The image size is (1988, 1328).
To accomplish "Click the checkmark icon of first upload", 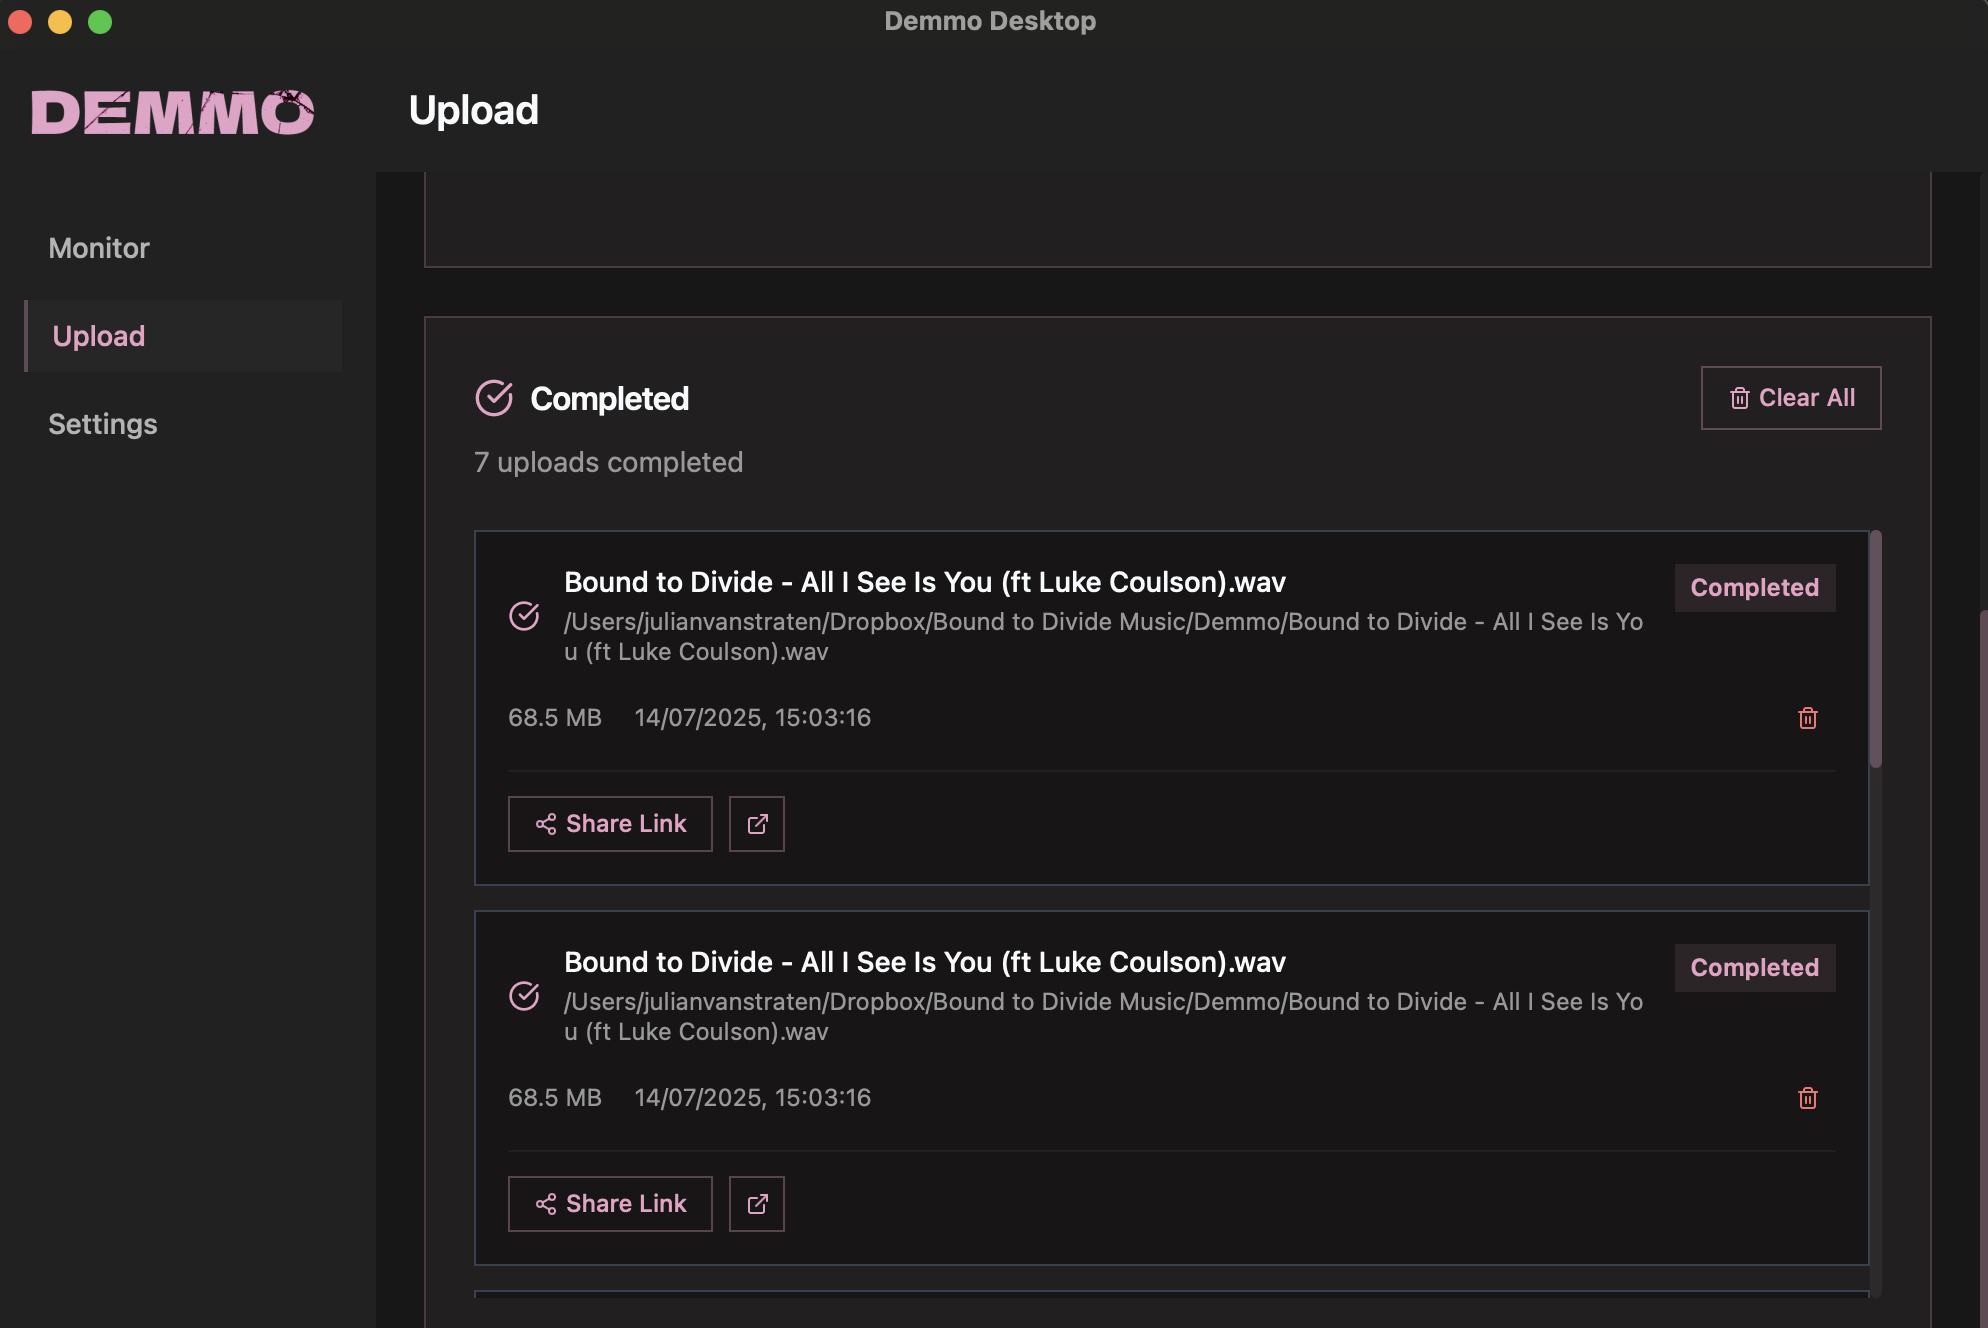I will pos(524,616).
